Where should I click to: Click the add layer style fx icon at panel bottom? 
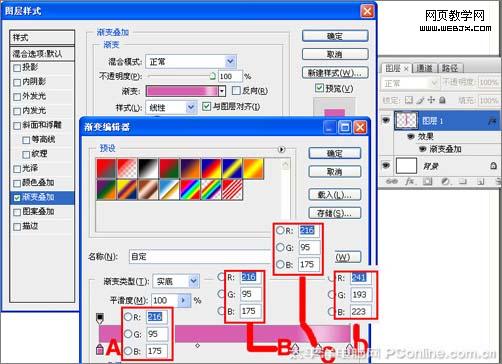click(410, 181)
